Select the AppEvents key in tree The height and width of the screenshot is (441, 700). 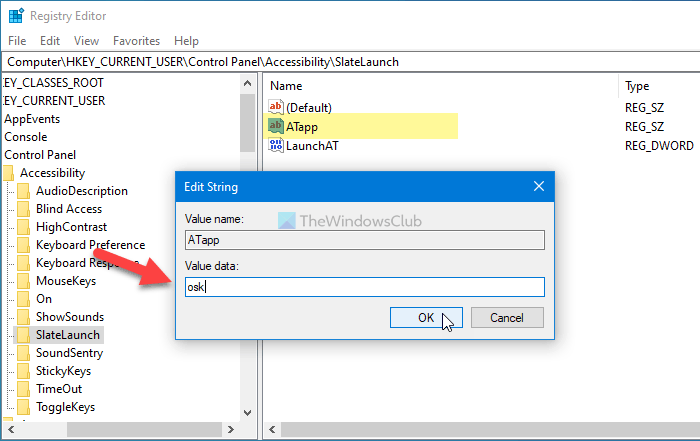pos(32,119)
